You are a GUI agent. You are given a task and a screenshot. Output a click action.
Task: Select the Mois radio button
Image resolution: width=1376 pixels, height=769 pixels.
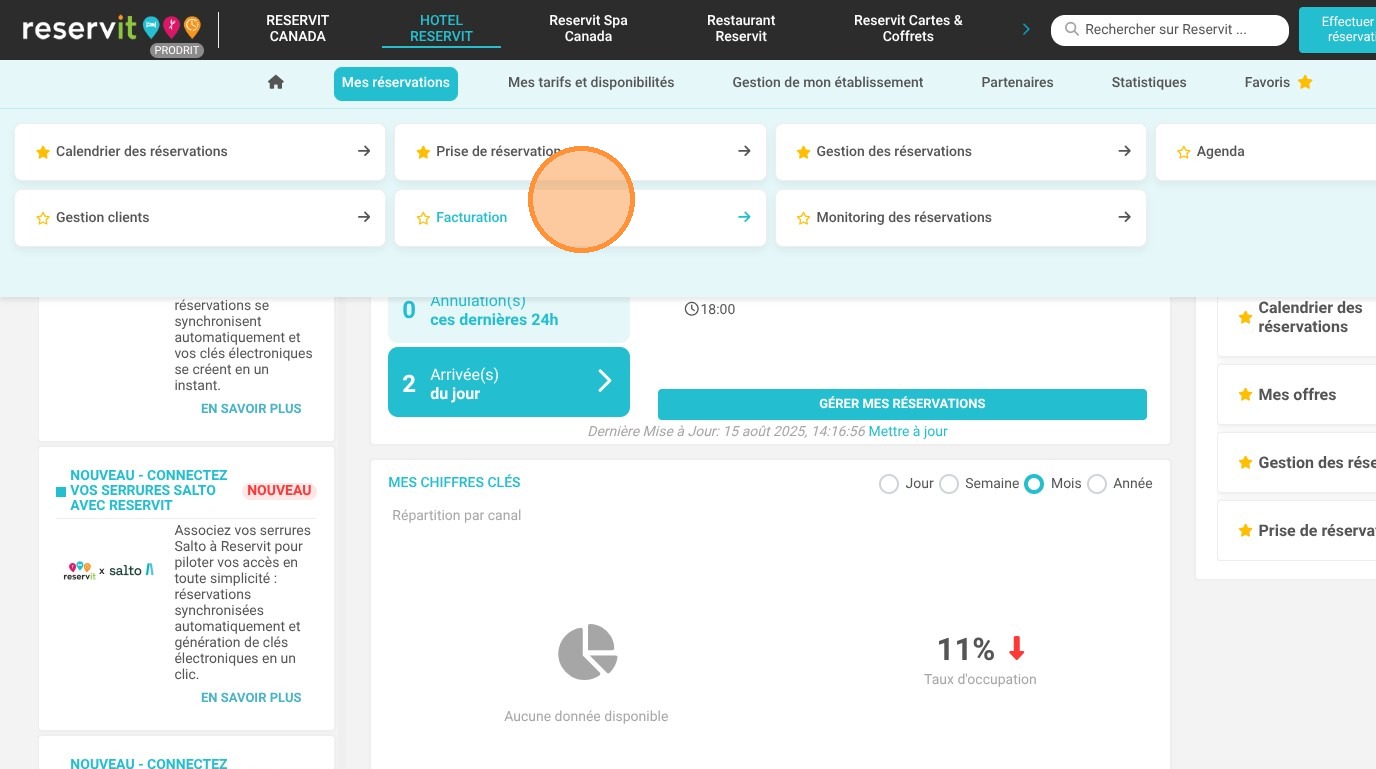(1034, 484)
